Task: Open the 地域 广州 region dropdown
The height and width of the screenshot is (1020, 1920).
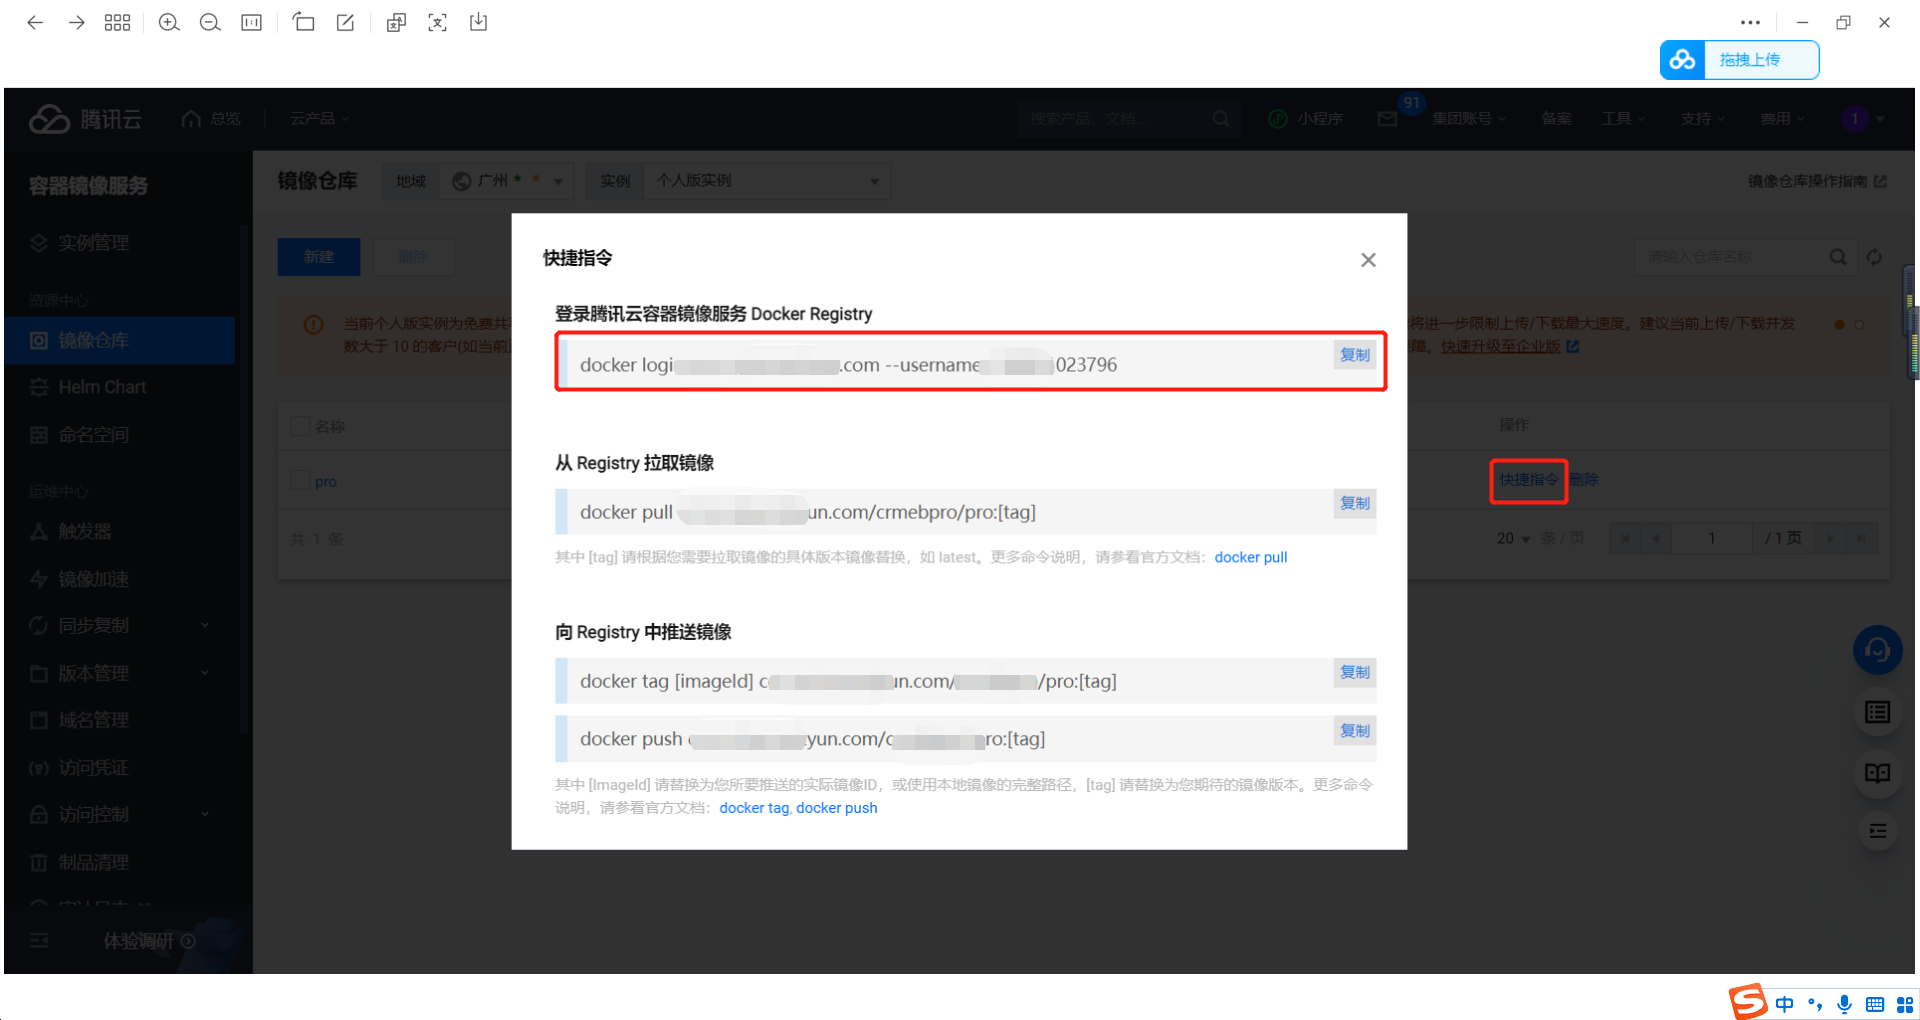Action: tap(508, 181)
